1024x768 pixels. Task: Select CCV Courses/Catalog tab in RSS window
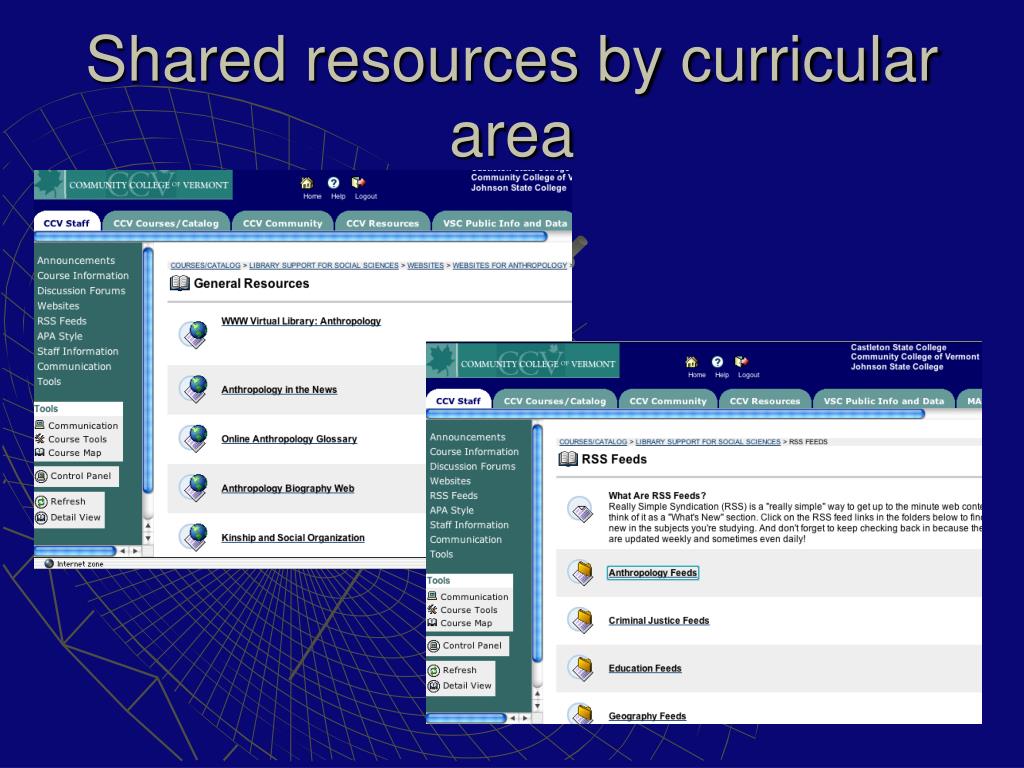pos(555,401)
